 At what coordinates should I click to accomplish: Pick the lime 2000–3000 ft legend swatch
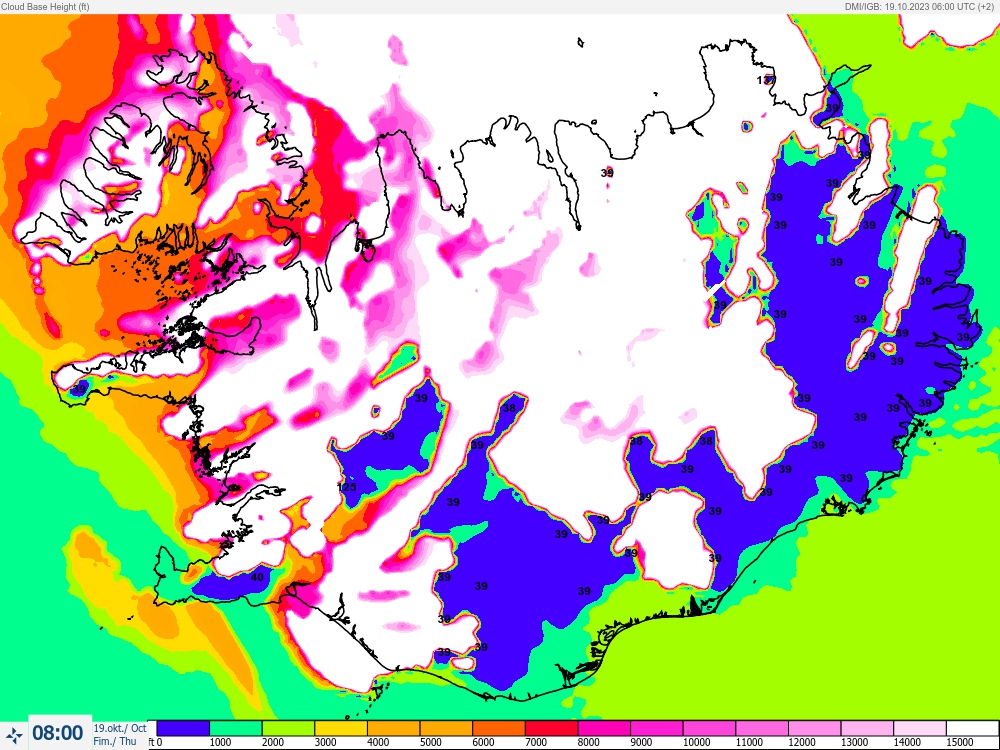click(288, 728)
